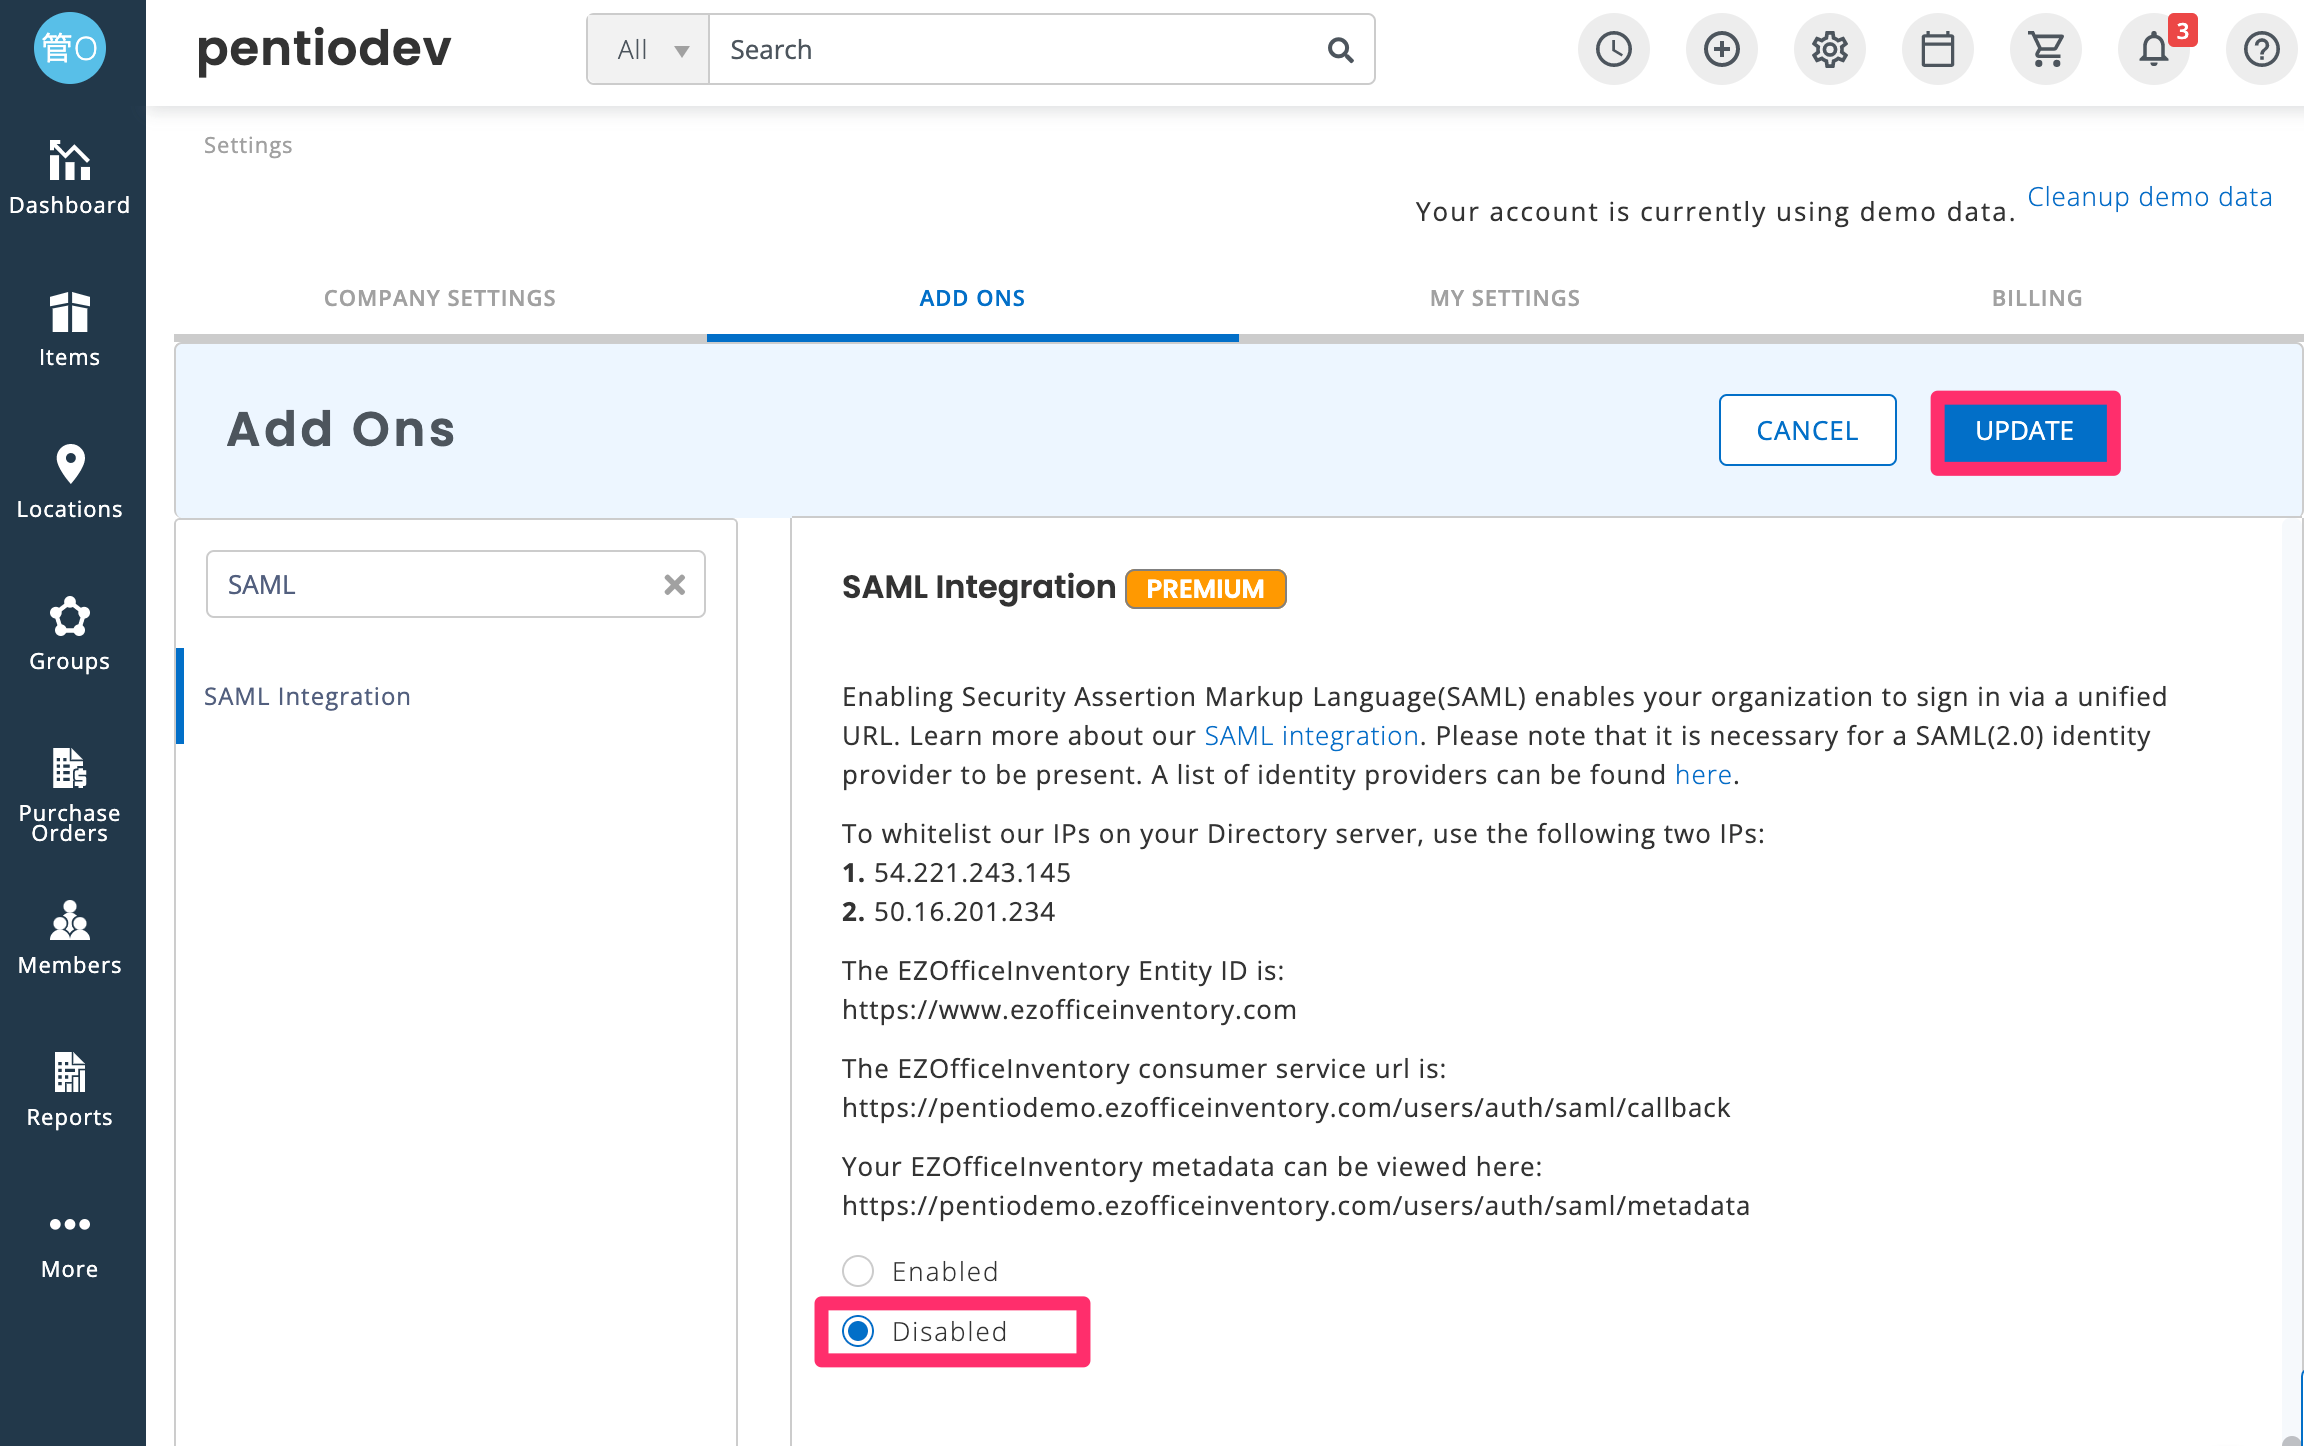Image resolution: width=2304 pixels, height=1446 pixels.
Task: Click the saml/metadata URL
Action: (x=1296, y=1206)
